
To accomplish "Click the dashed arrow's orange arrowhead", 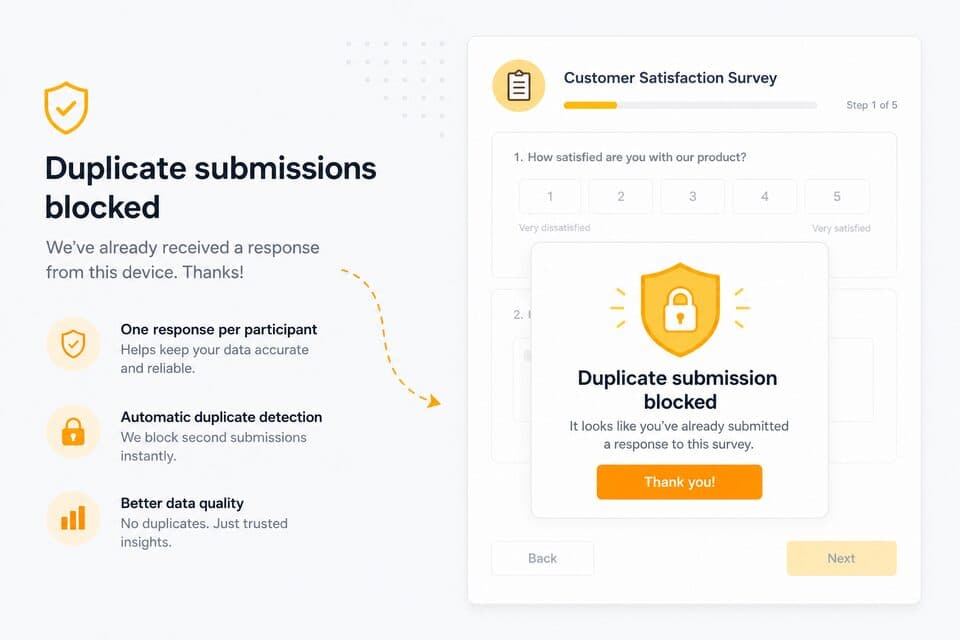I will click(x=434, y=401).
